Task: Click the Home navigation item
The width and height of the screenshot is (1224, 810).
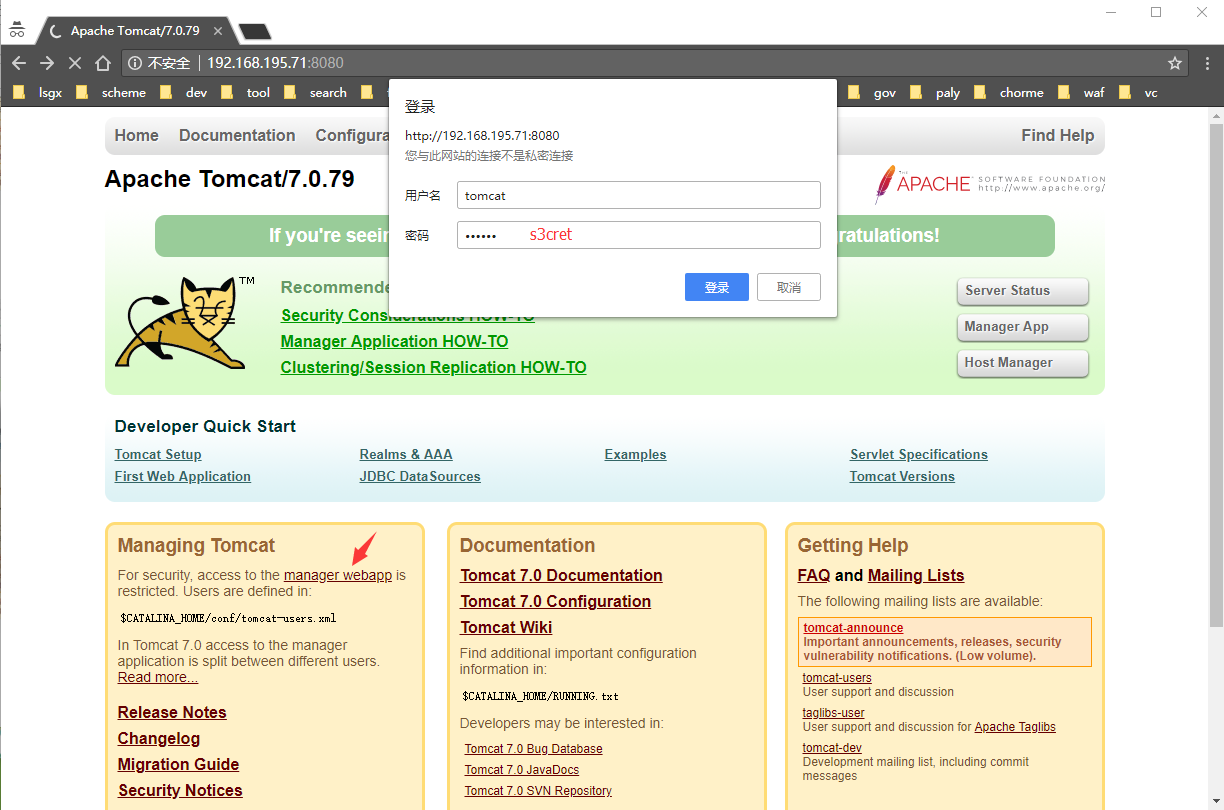Action: click(x=136, y=135)
